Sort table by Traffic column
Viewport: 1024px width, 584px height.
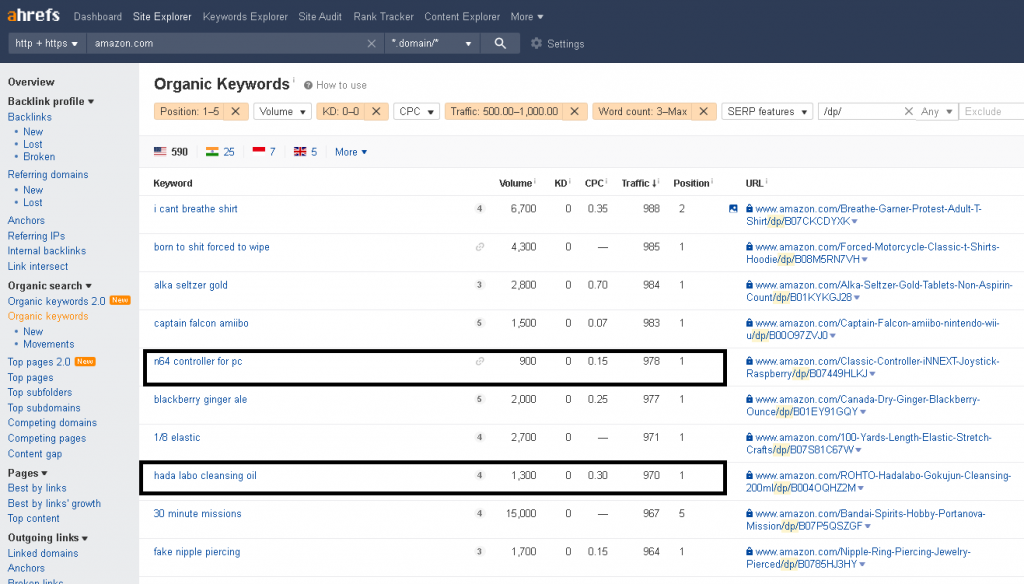639,183
